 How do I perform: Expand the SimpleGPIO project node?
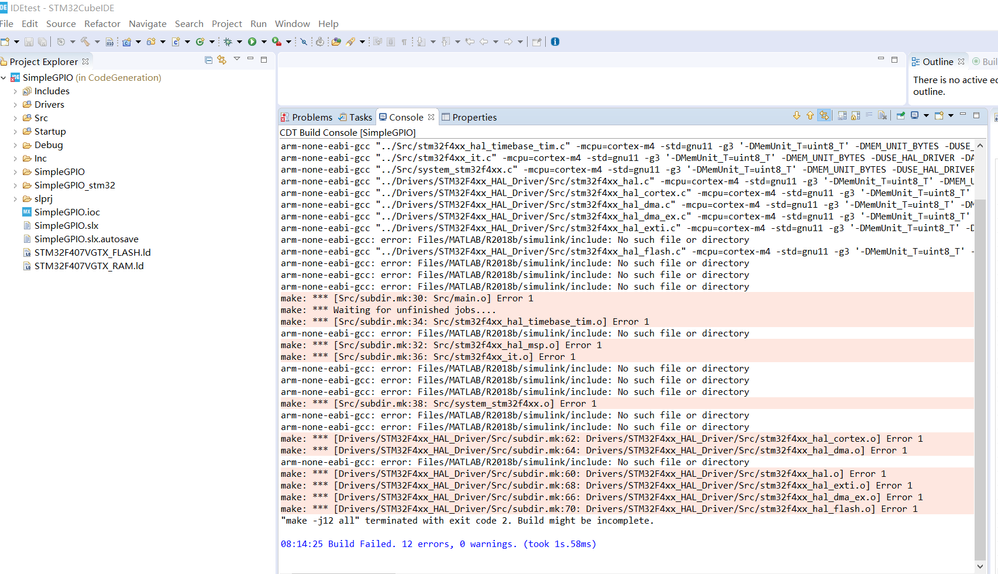pyautogui.click(x=4, y=78)
